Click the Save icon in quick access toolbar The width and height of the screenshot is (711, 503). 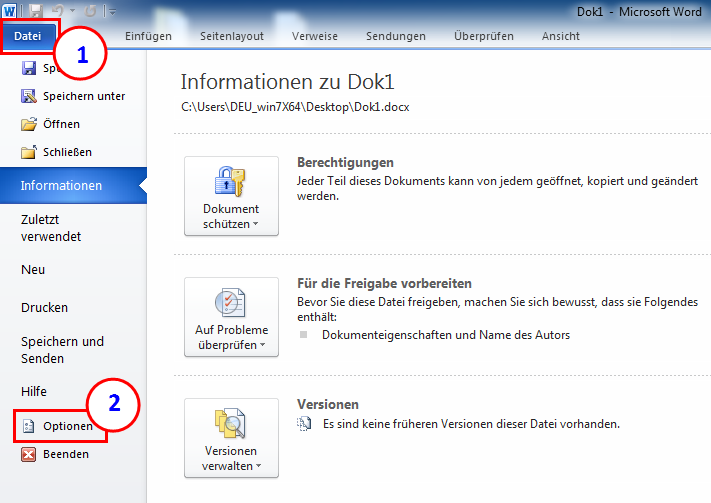[x=35, y=10]
